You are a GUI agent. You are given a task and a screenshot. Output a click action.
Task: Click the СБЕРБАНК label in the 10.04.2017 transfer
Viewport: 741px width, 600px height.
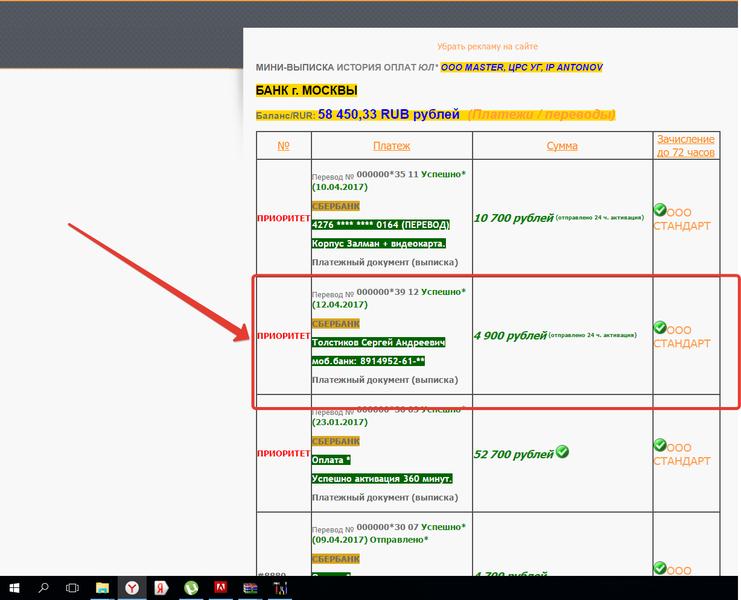click(336, 206)
